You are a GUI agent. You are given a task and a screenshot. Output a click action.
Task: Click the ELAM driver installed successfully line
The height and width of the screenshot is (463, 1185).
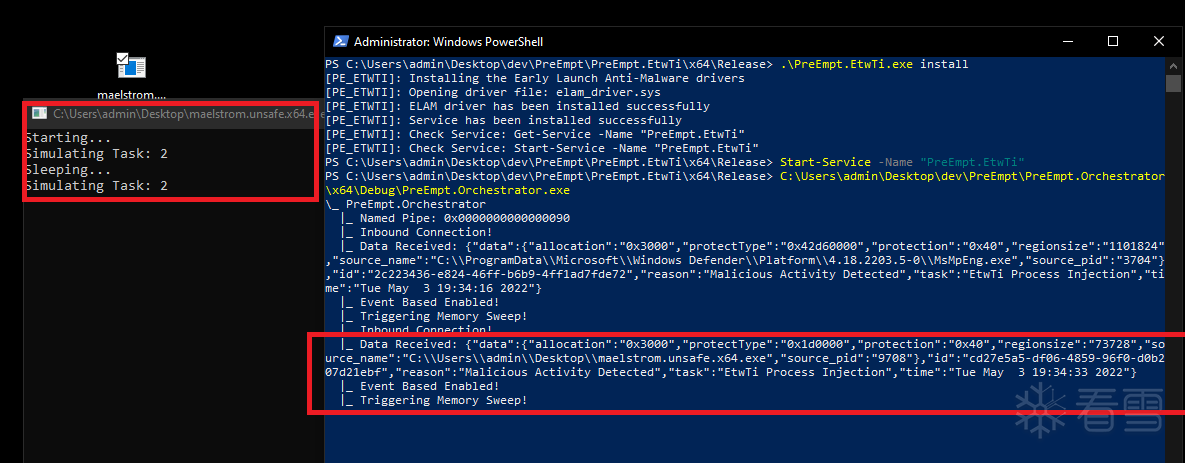pyautogui.click(x=517, y=106)
